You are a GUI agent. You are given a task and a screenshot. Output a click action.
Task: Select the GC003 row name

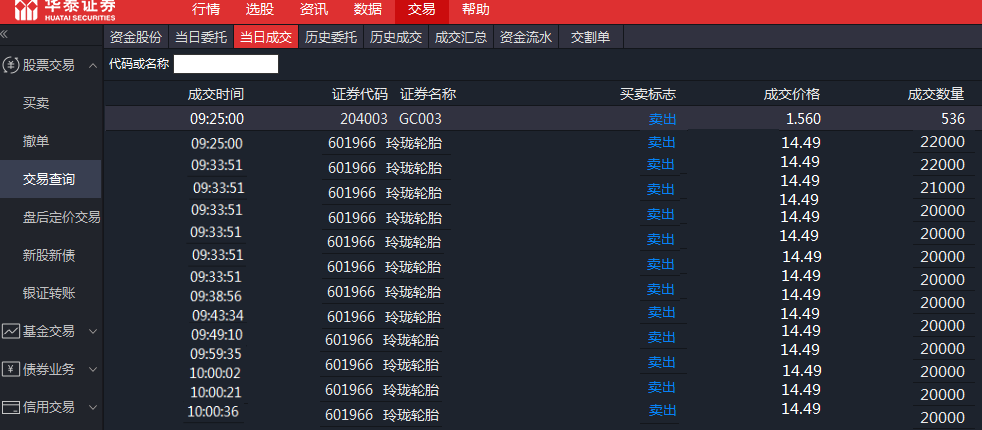(420, 119)
